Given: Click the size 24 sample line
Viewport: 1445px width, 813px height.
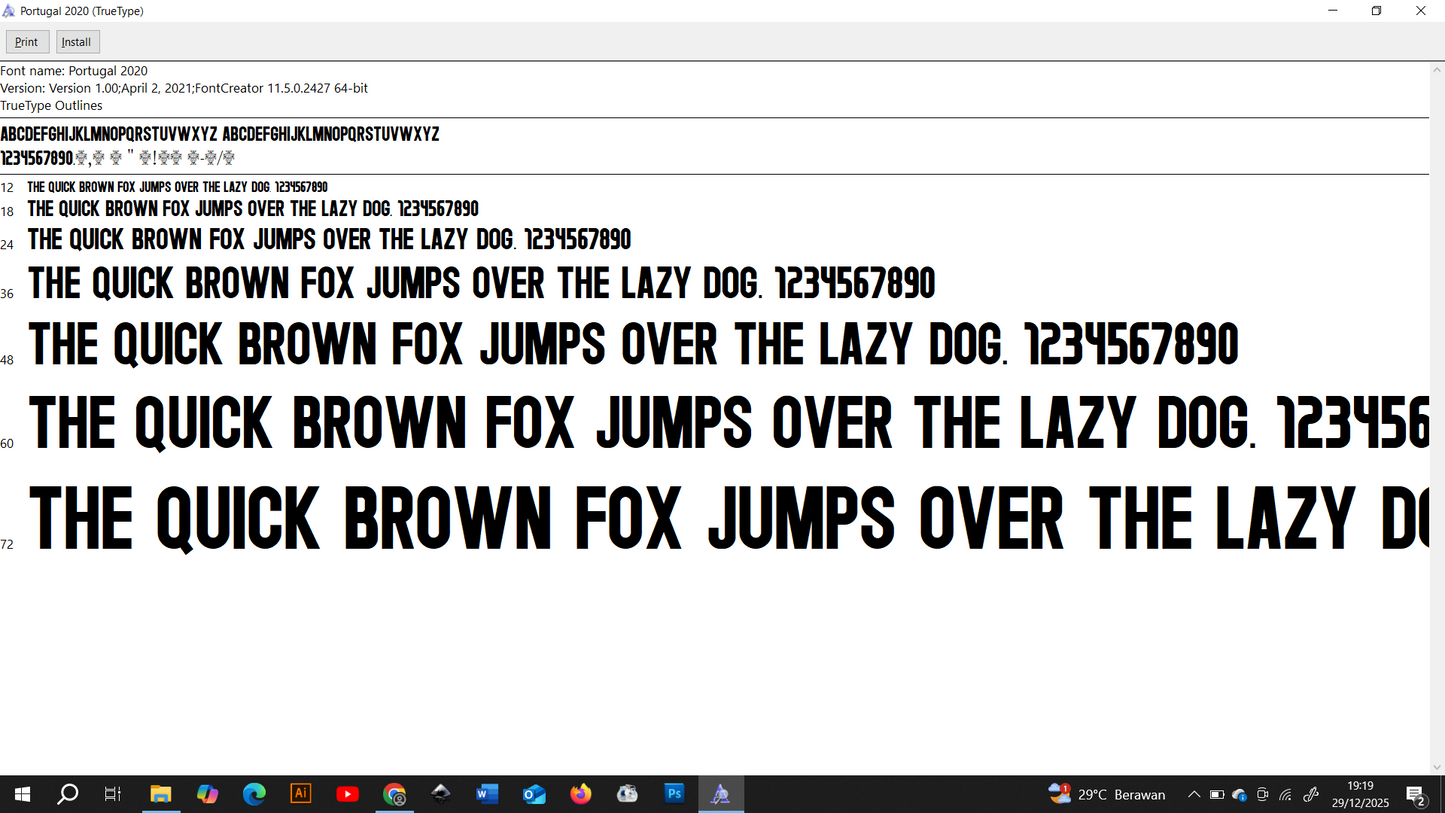Looking at the screenshot, I should point(329,240).
